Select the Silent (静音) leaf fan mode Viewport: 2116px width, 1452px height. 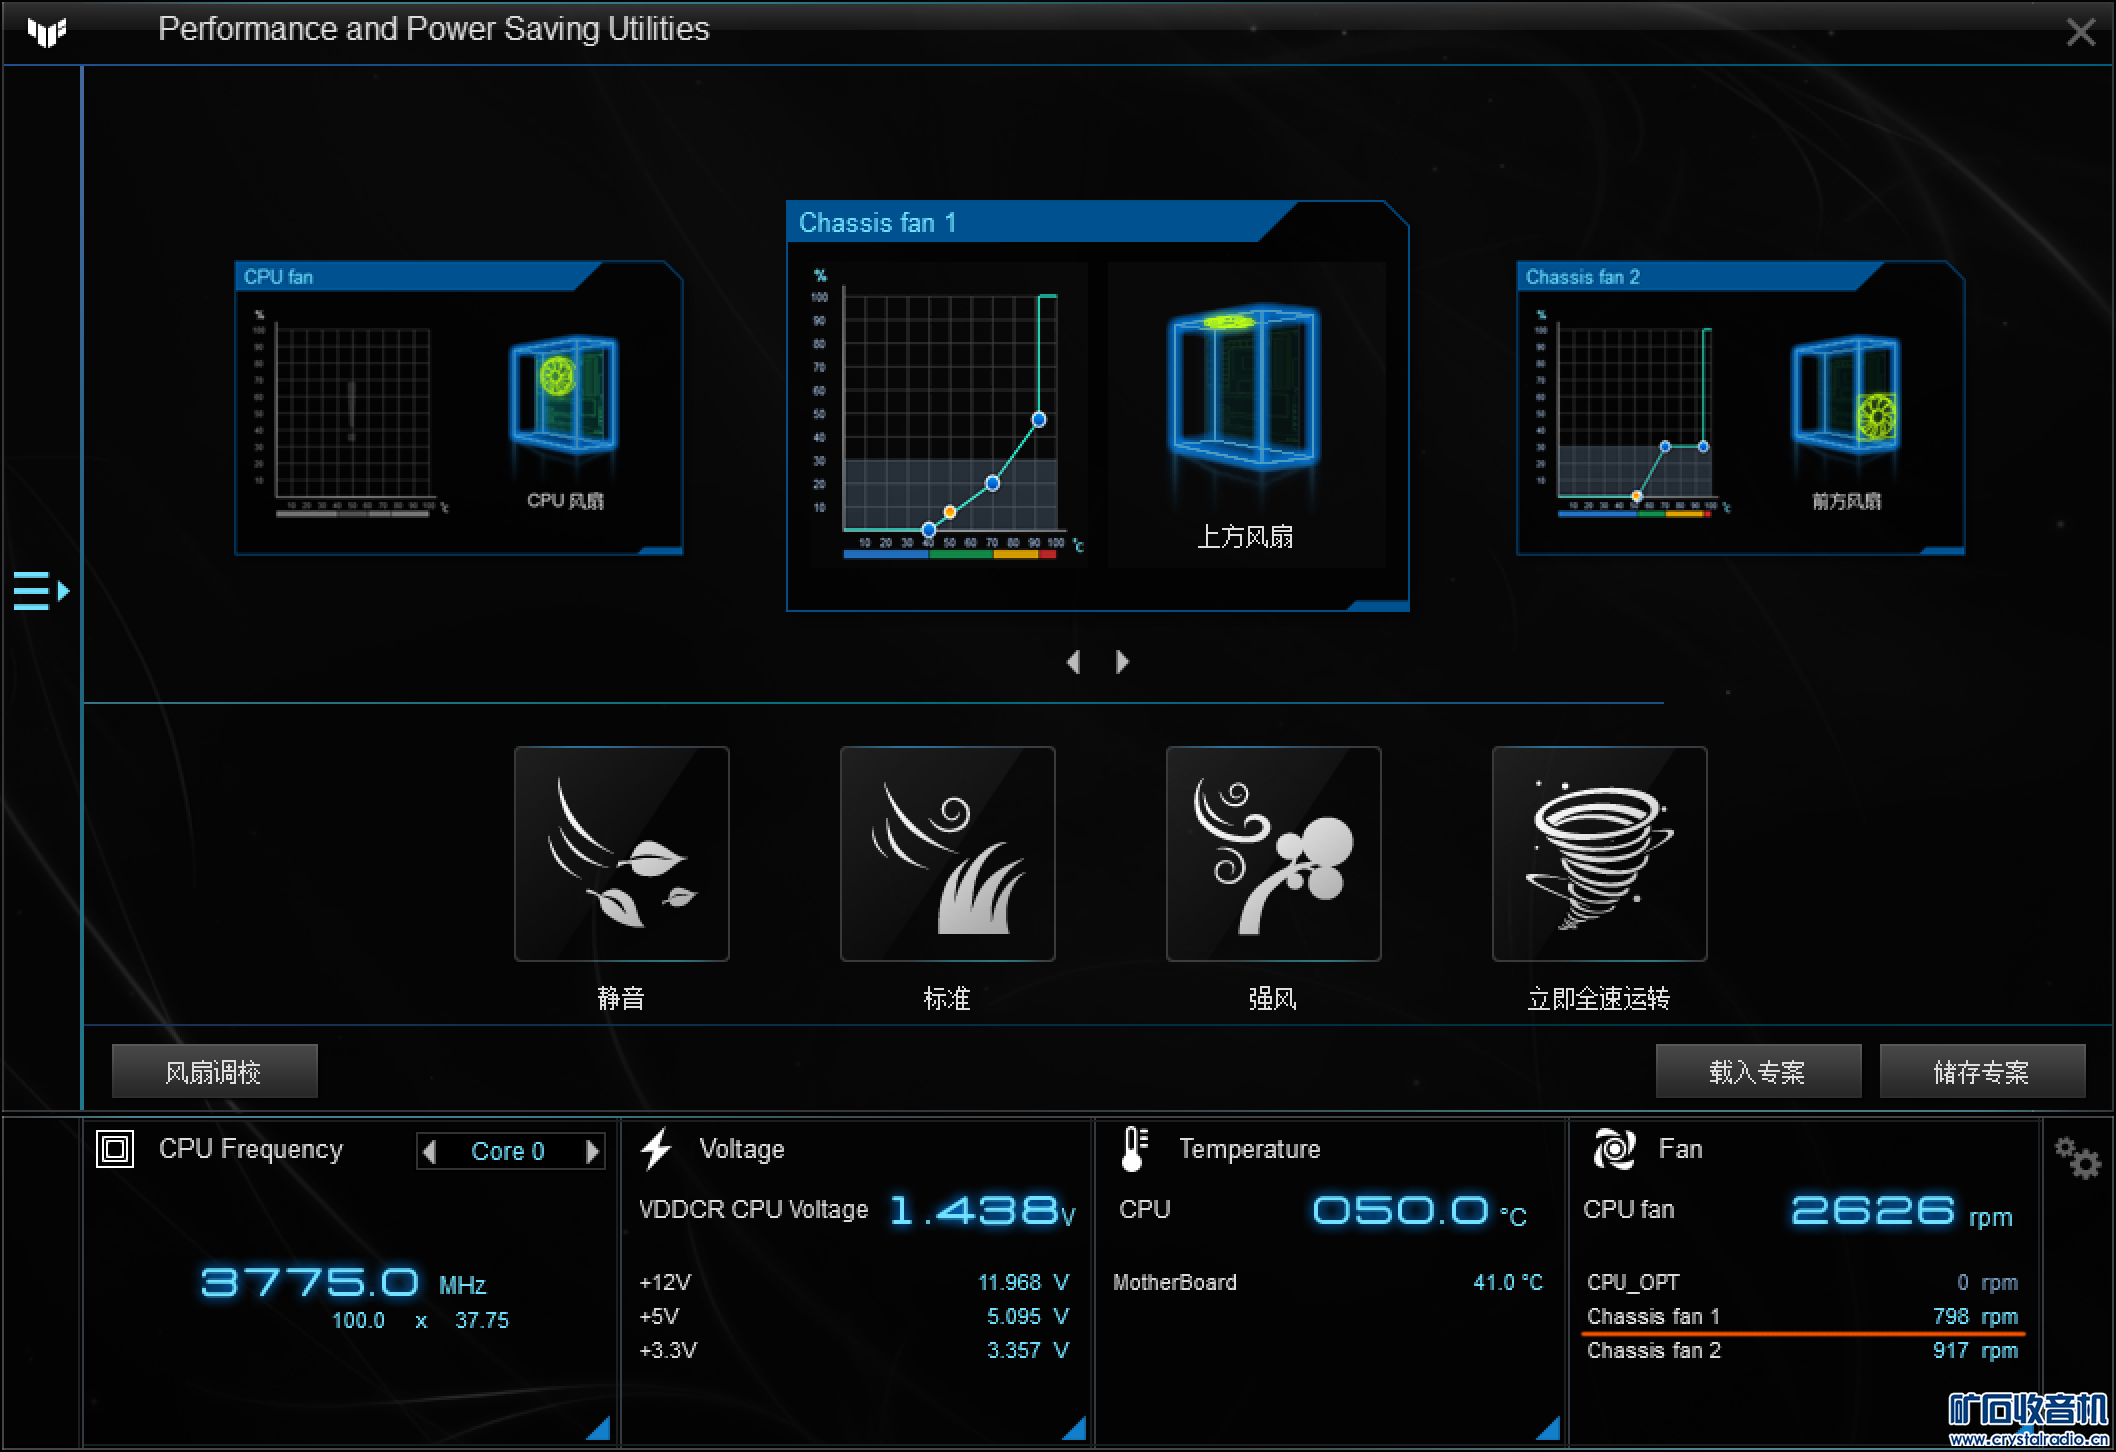[621, 853]
